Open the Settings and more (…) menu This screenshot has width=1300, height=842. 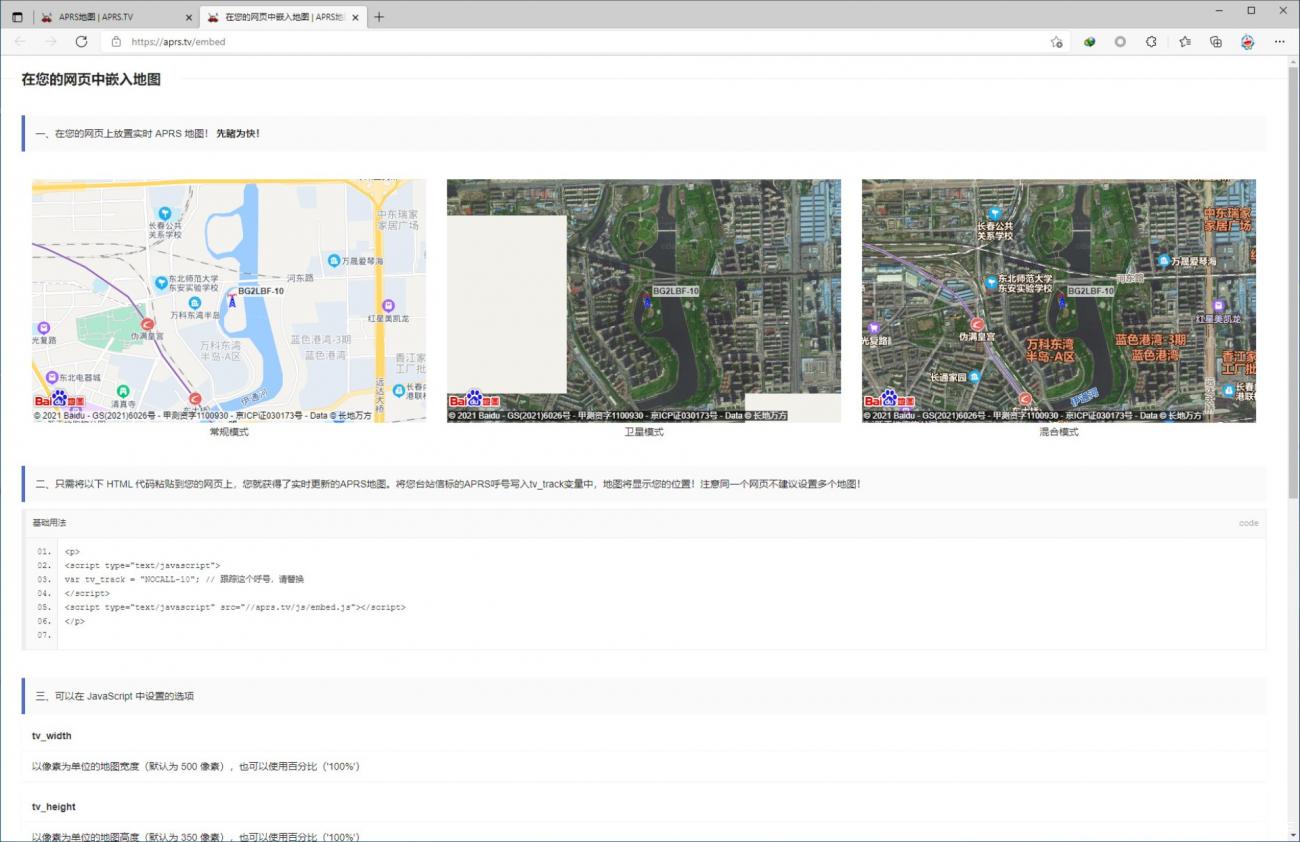(x=1280, y=42)
